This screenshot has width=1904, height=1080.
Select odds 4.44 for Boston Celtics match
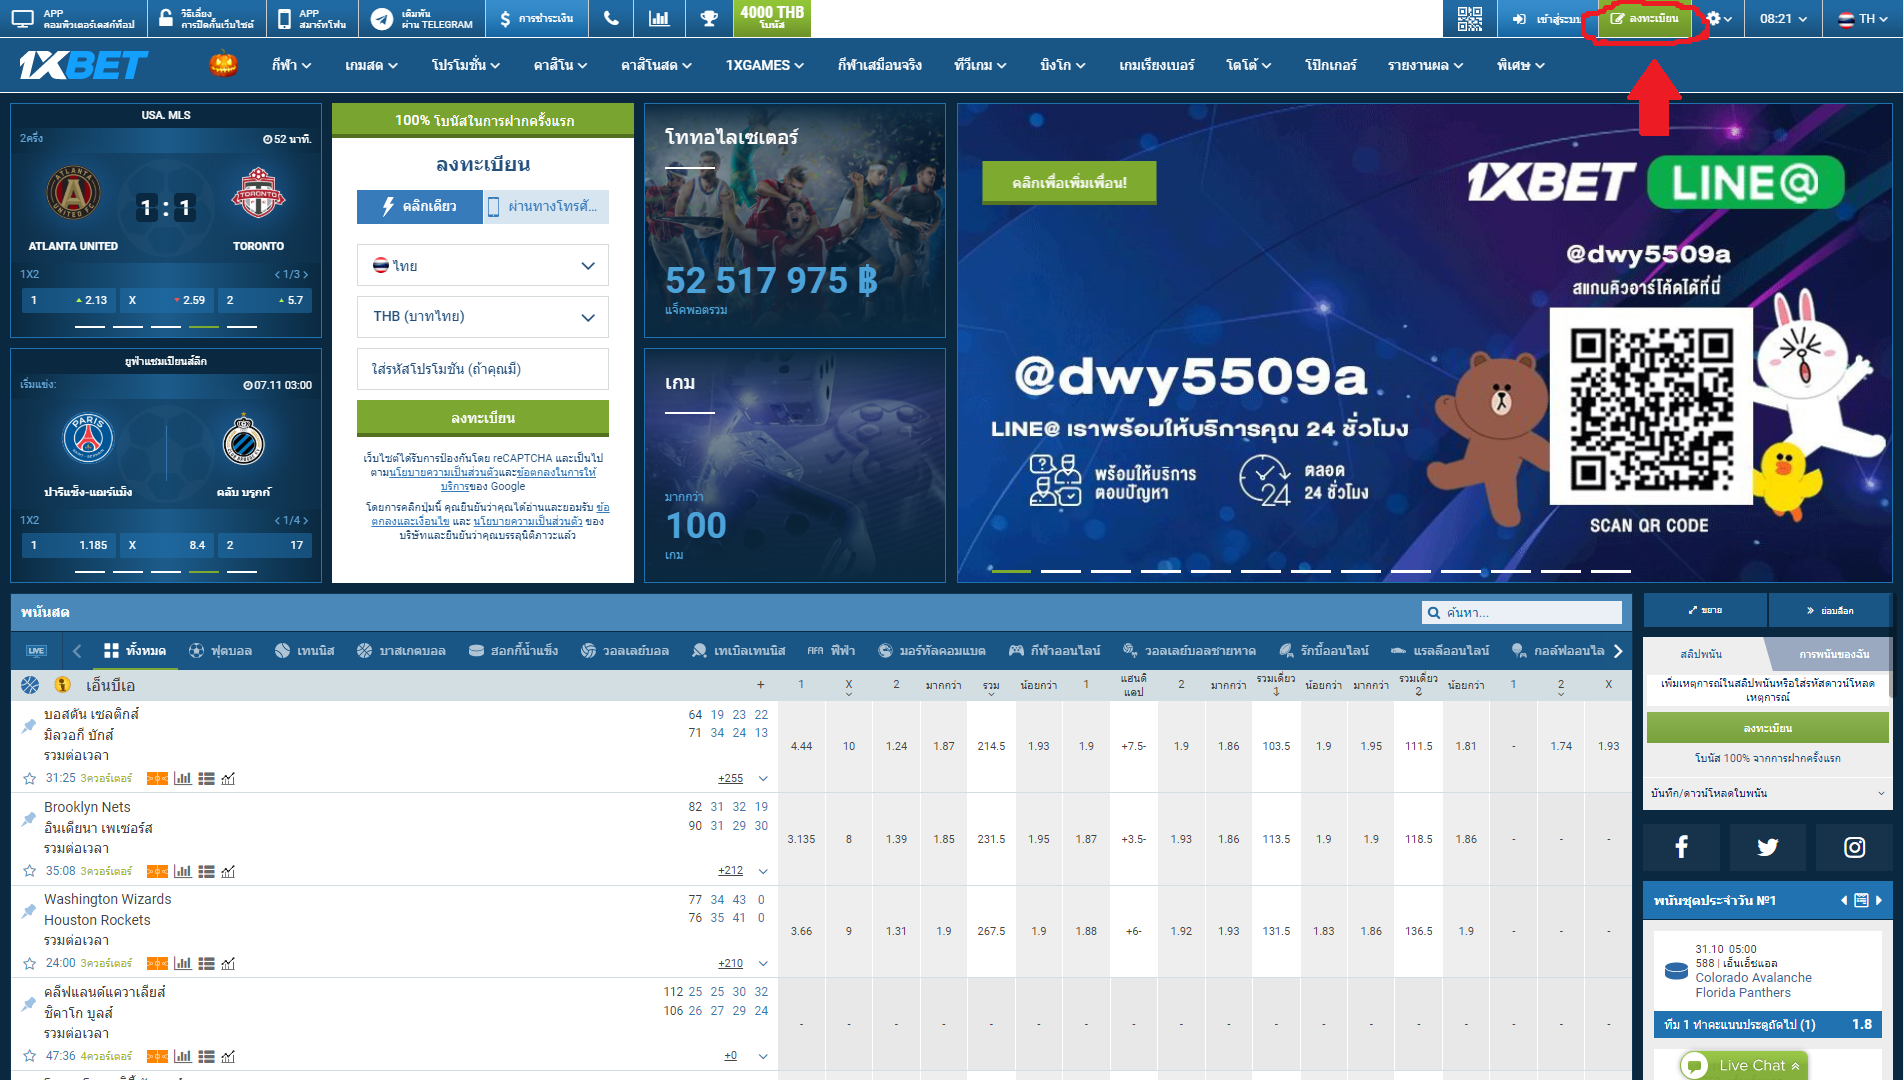click(x=801, y=747)
